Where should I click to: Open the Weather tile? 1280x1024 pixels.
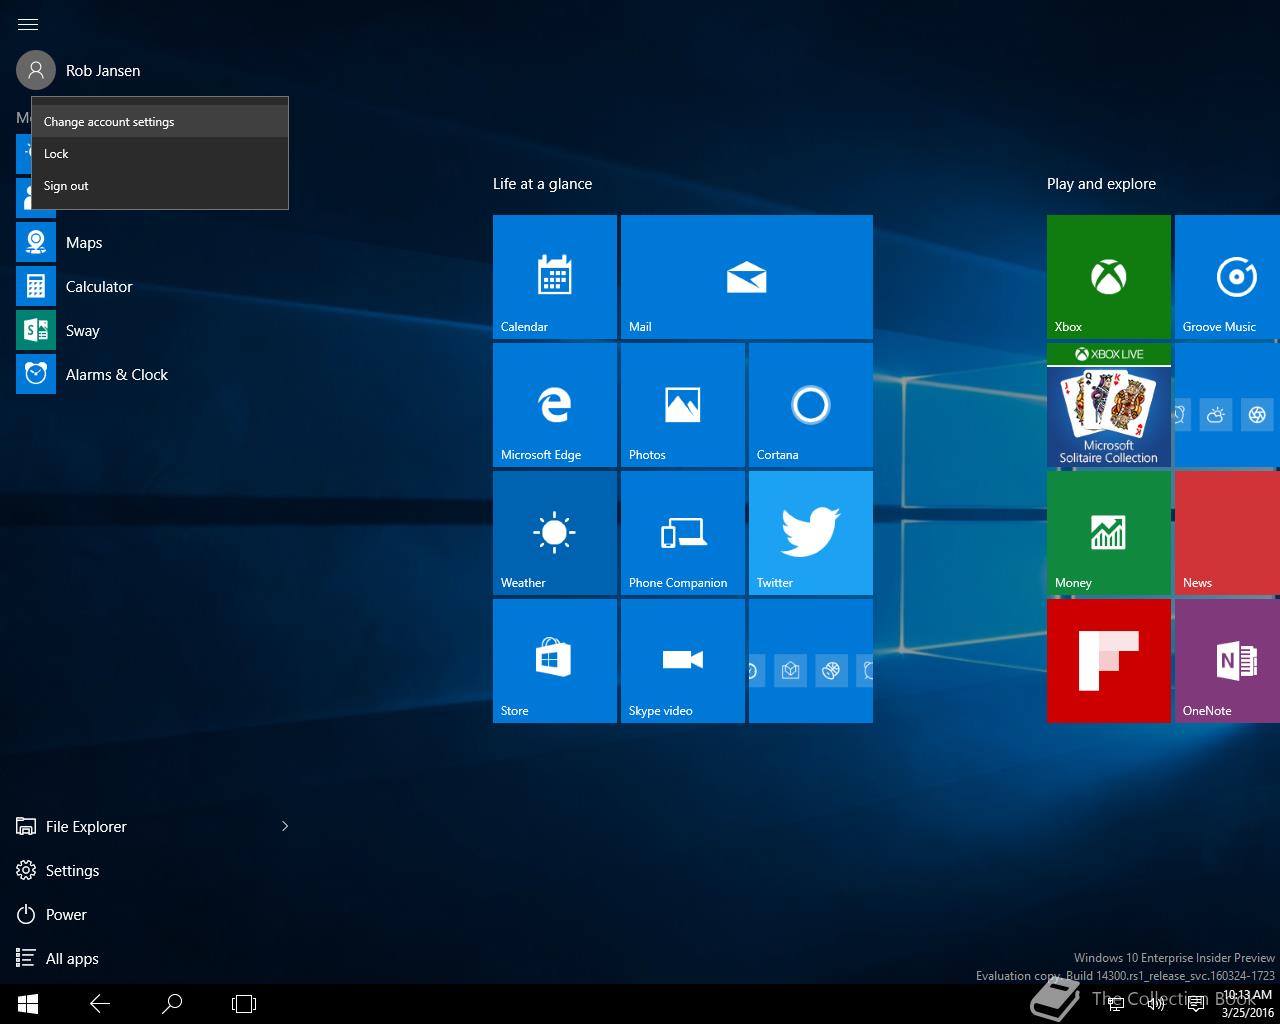(x=555, y=533)
